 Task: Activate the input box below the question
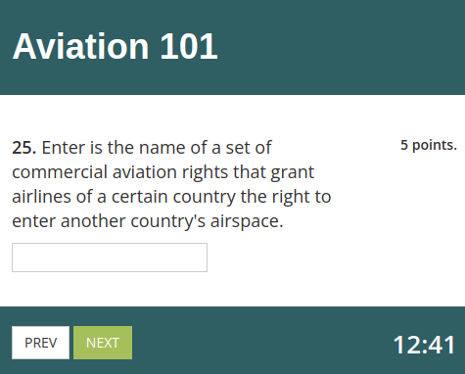[110, 257]
